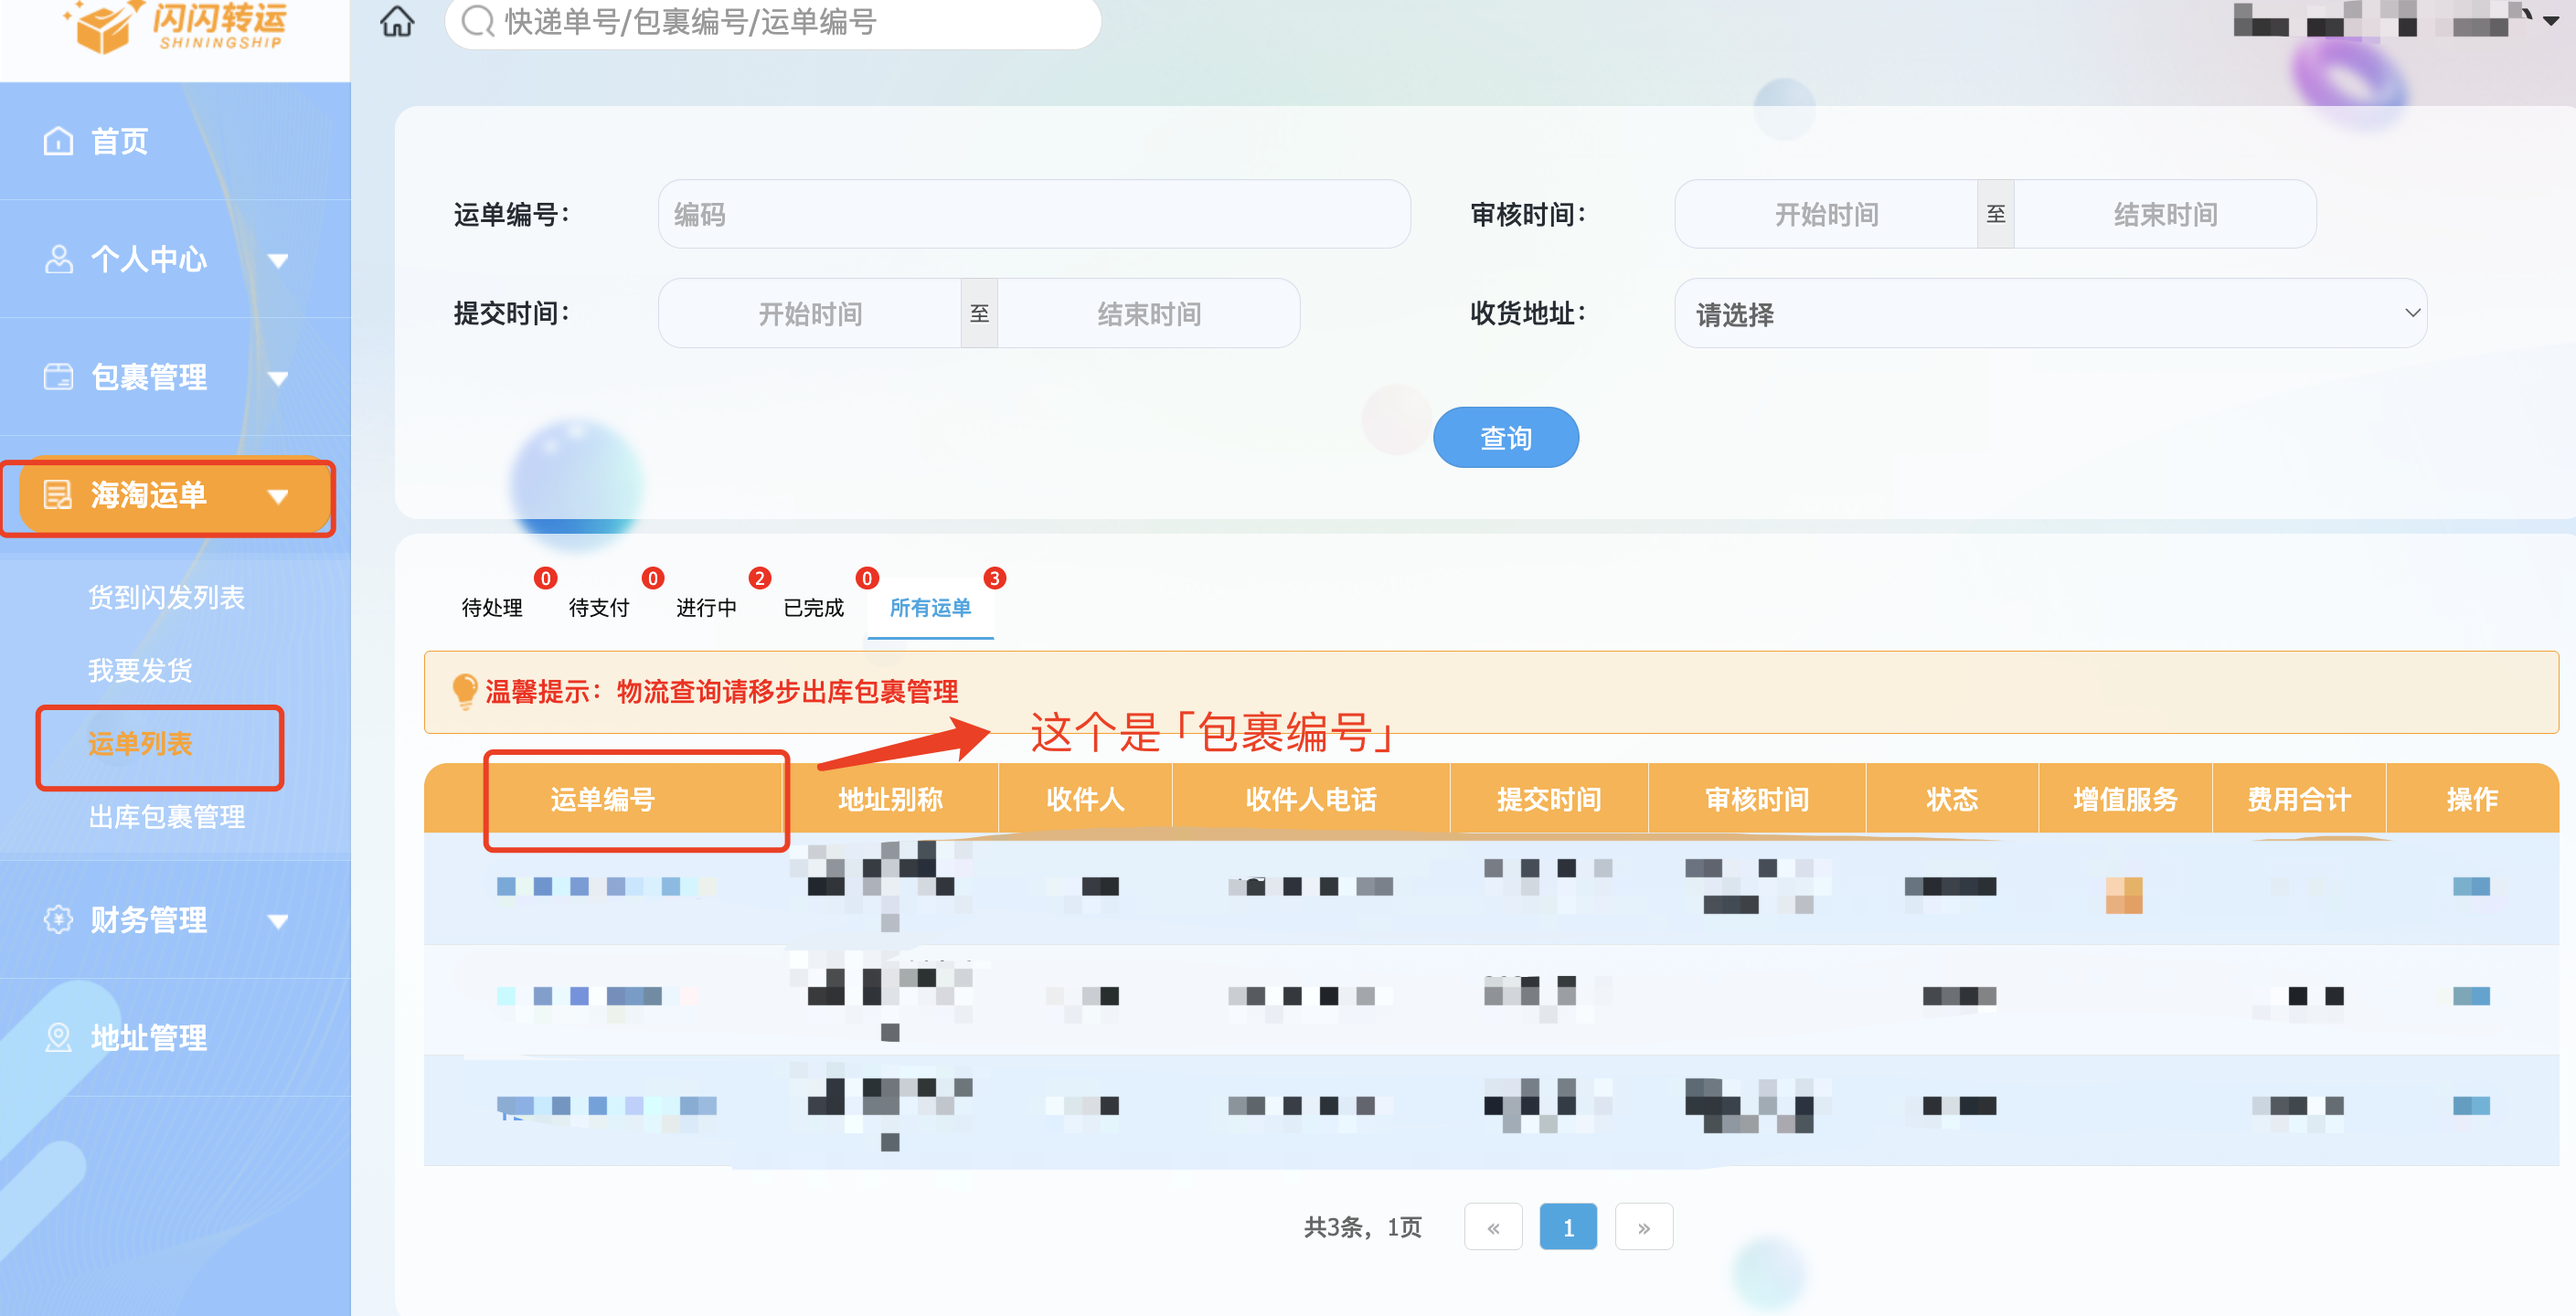Click the 个人中心 person icon
Image resolution: width=2576 pixels, height=1316 pixels.
coord(58,259)
